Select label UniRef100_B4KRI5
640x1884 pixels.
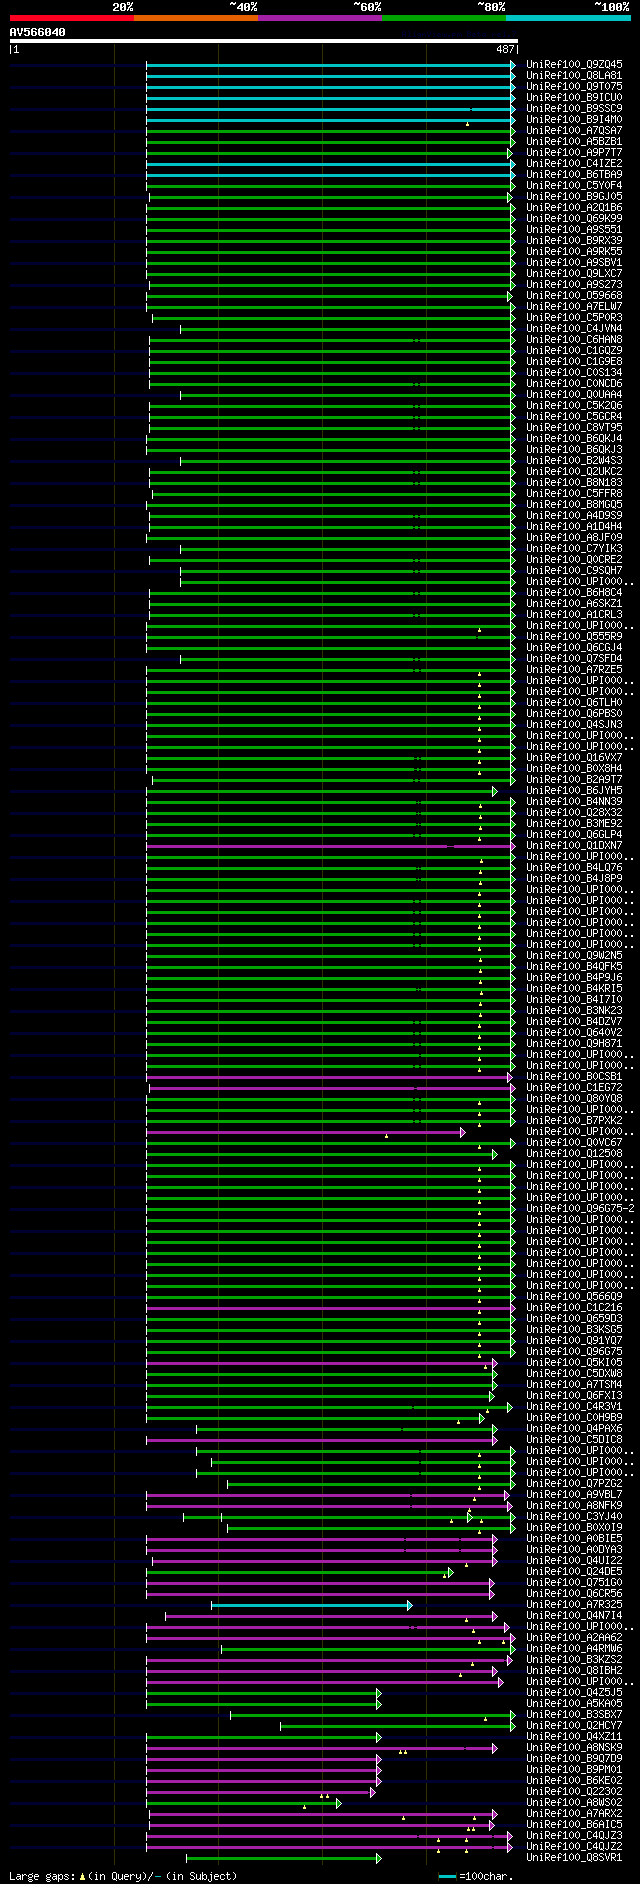pyautogui.click(x=574, y=989)
